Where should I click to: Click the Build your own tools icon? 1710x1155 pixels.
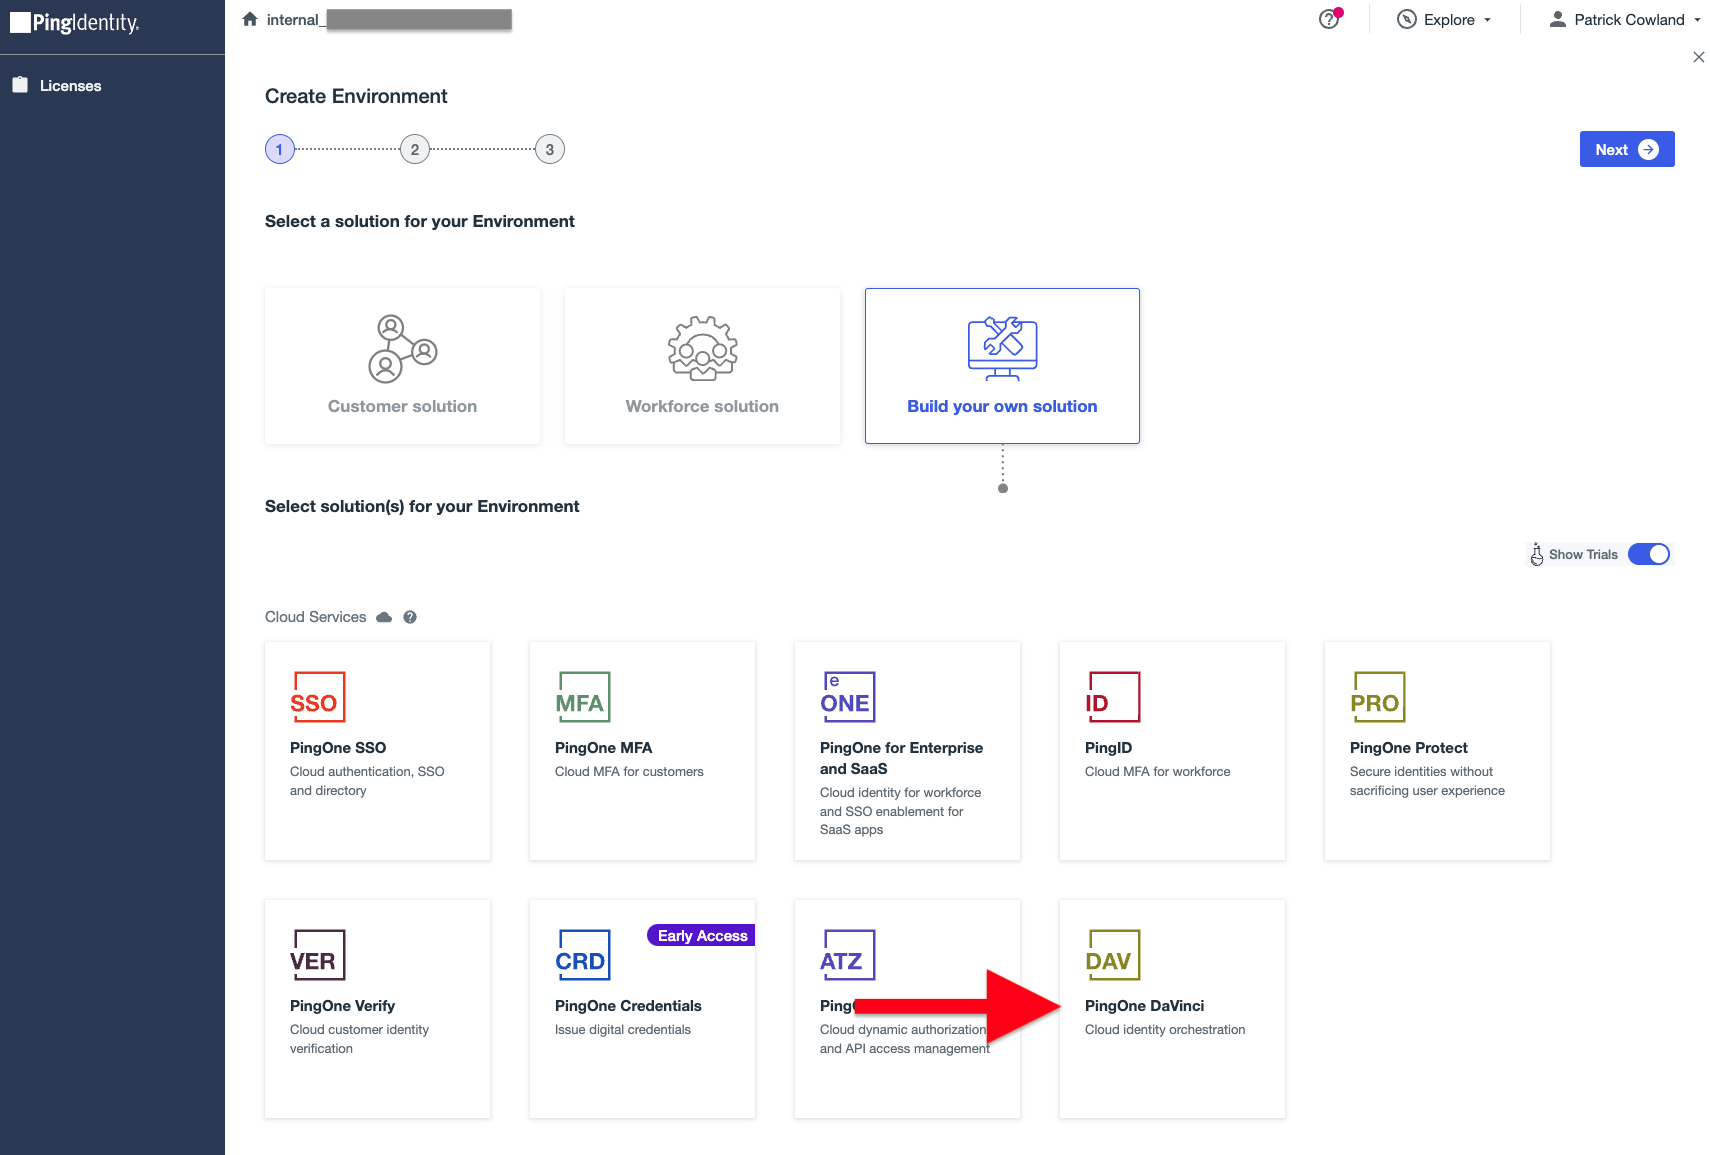(1002, 349)
